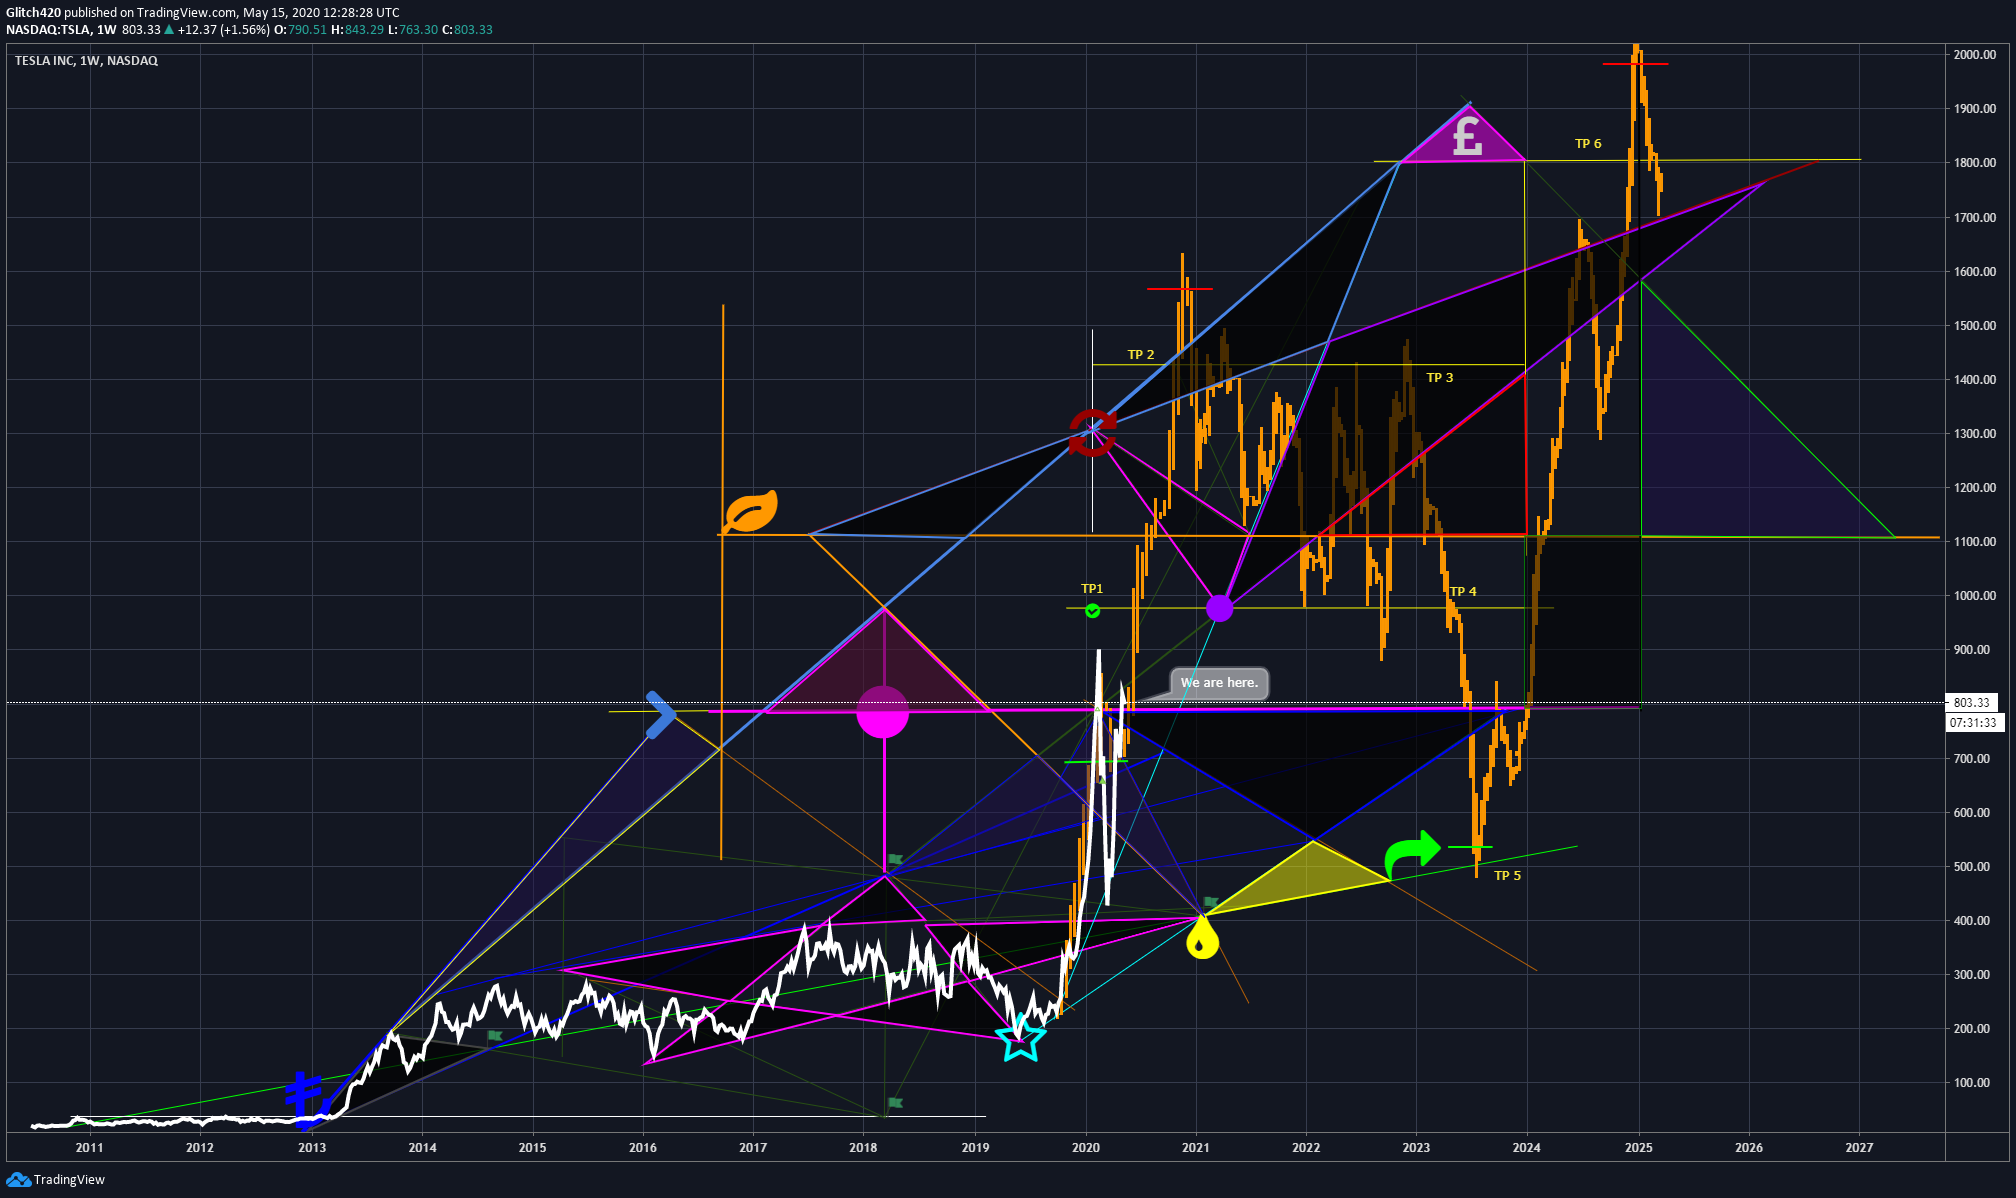Click the green curved arrow icon
Screen dimensions: 2016x1198
[x=1413, y=853]
